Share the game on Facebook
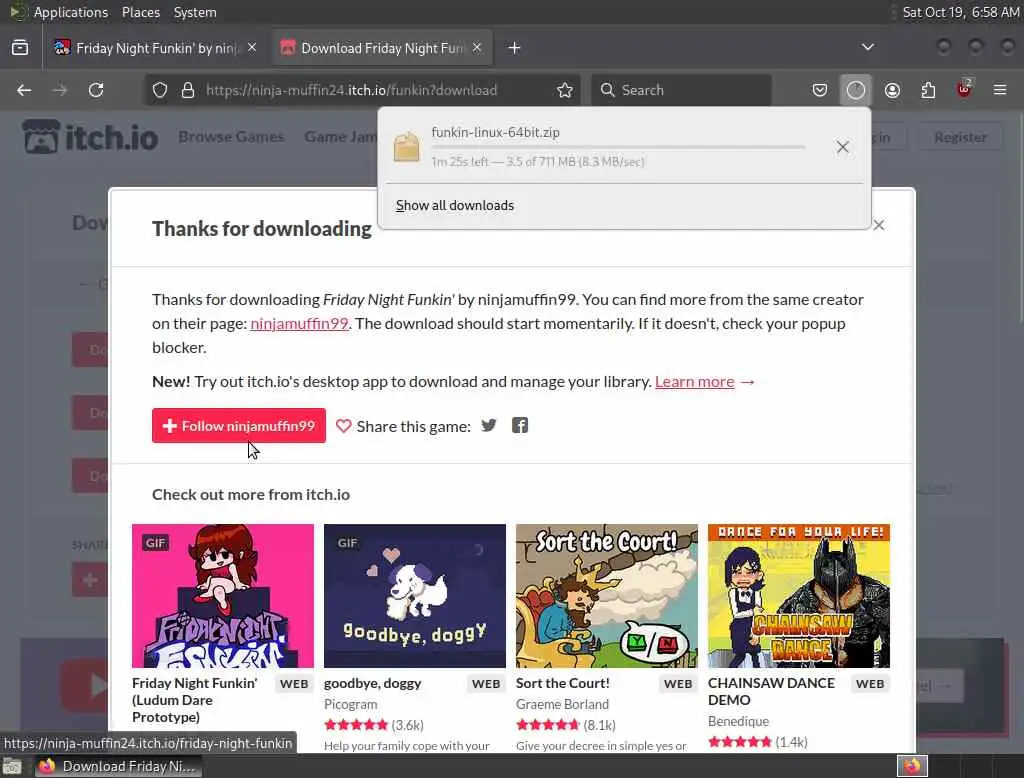The image size is (1024, 778). (x=520, y=425)
